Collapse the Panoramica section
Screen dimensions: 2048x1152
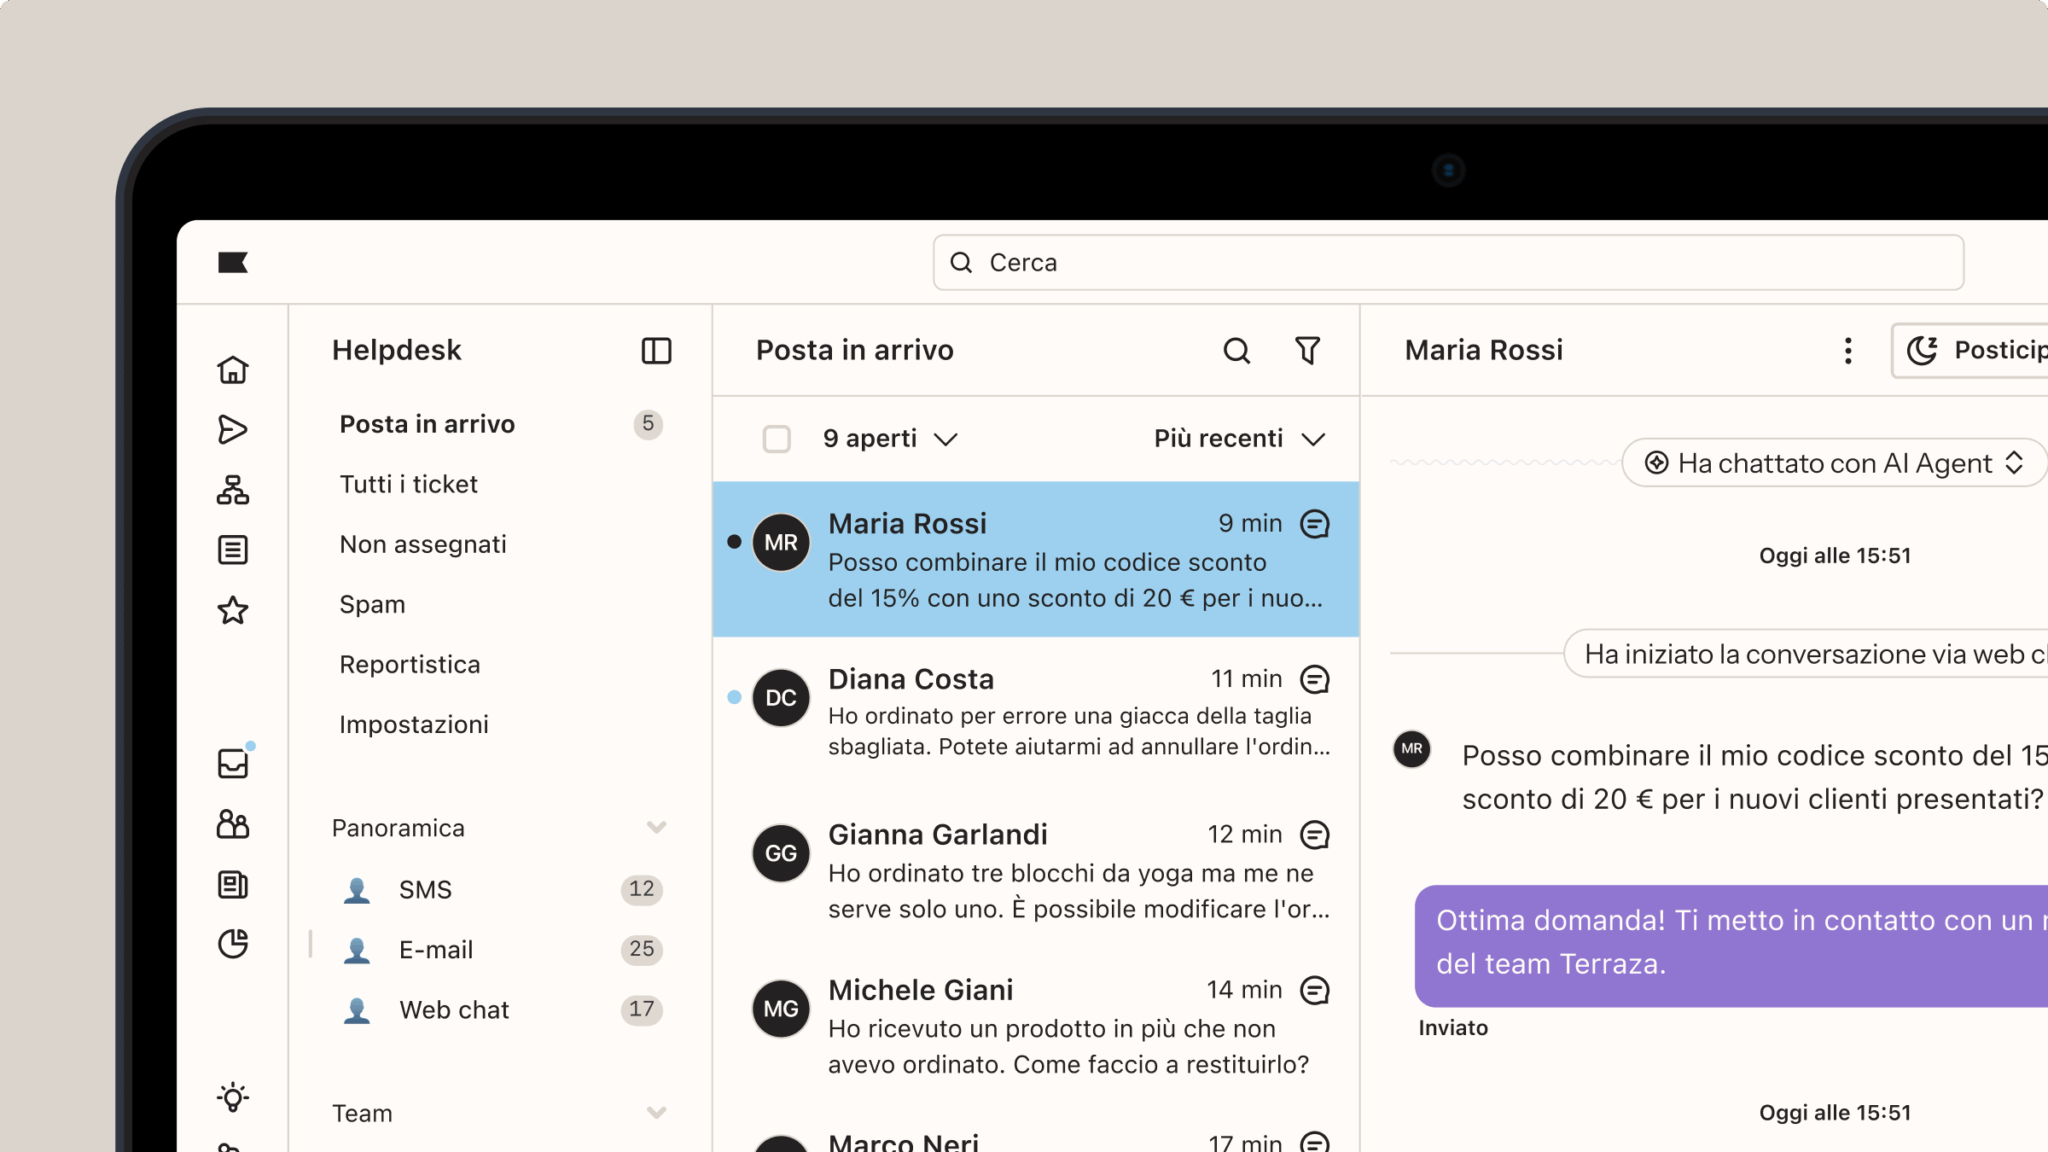656,827
